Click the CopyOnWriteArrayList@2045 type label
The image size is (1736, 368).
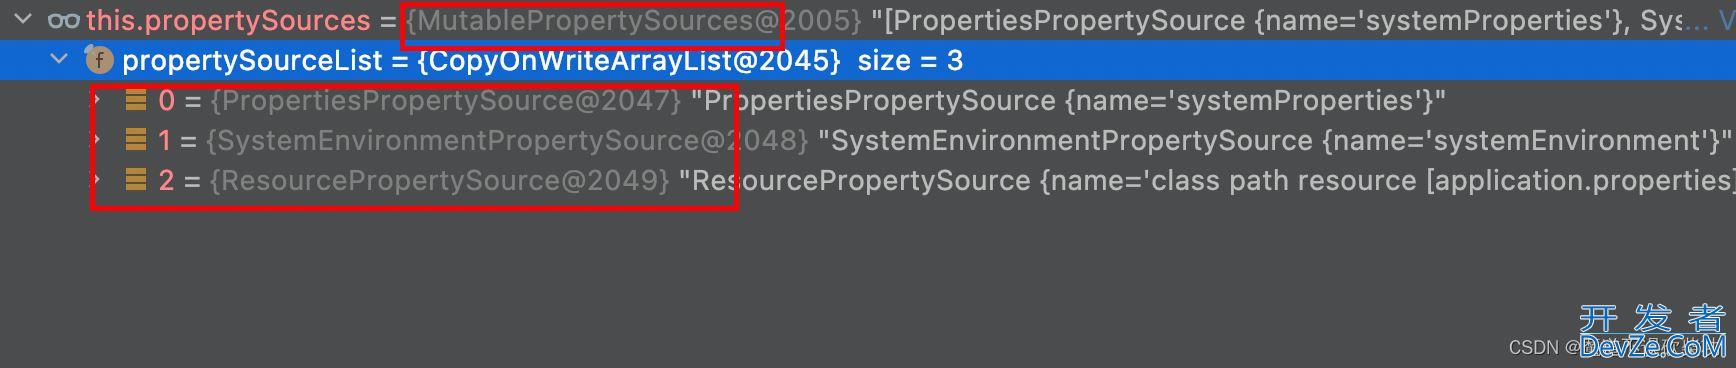pos(629,61)
